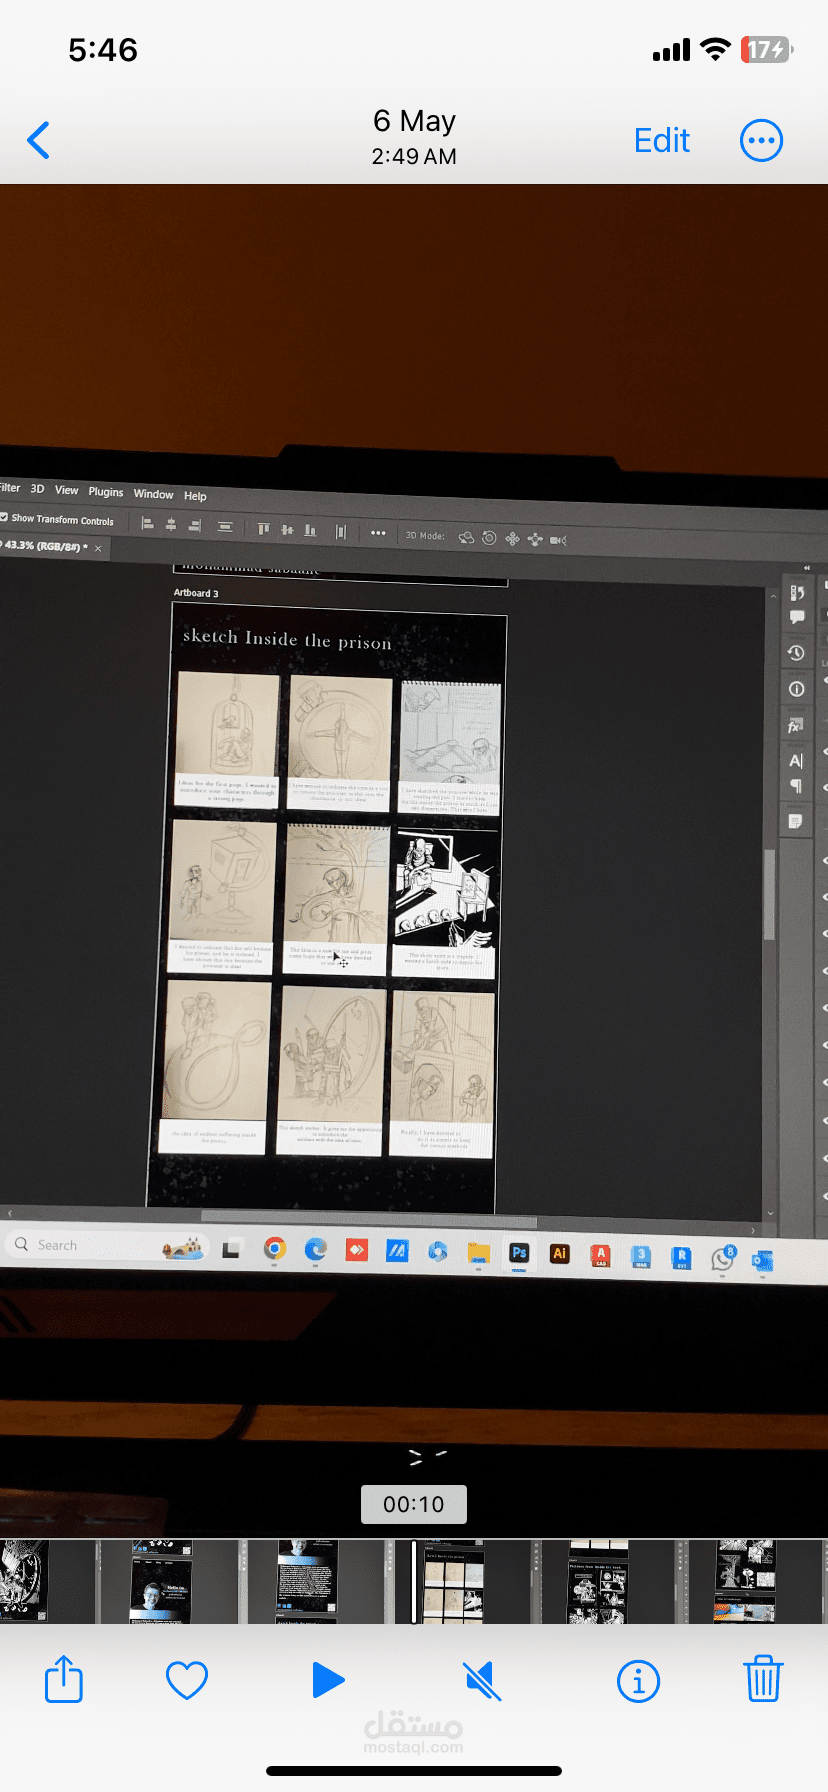Open the share sheet icon
This screenshot has width=828, height=1792.
64,1679
